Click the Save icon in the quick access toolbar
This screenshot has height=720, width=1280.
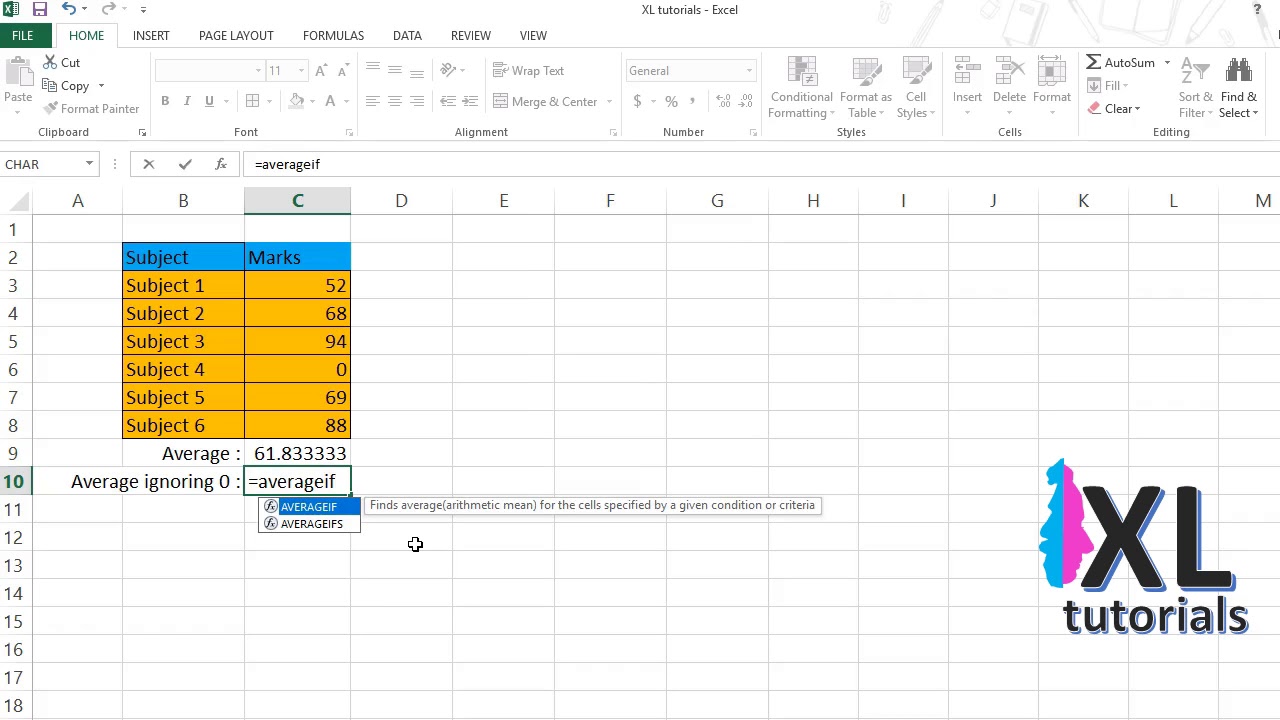pos(40,10)
